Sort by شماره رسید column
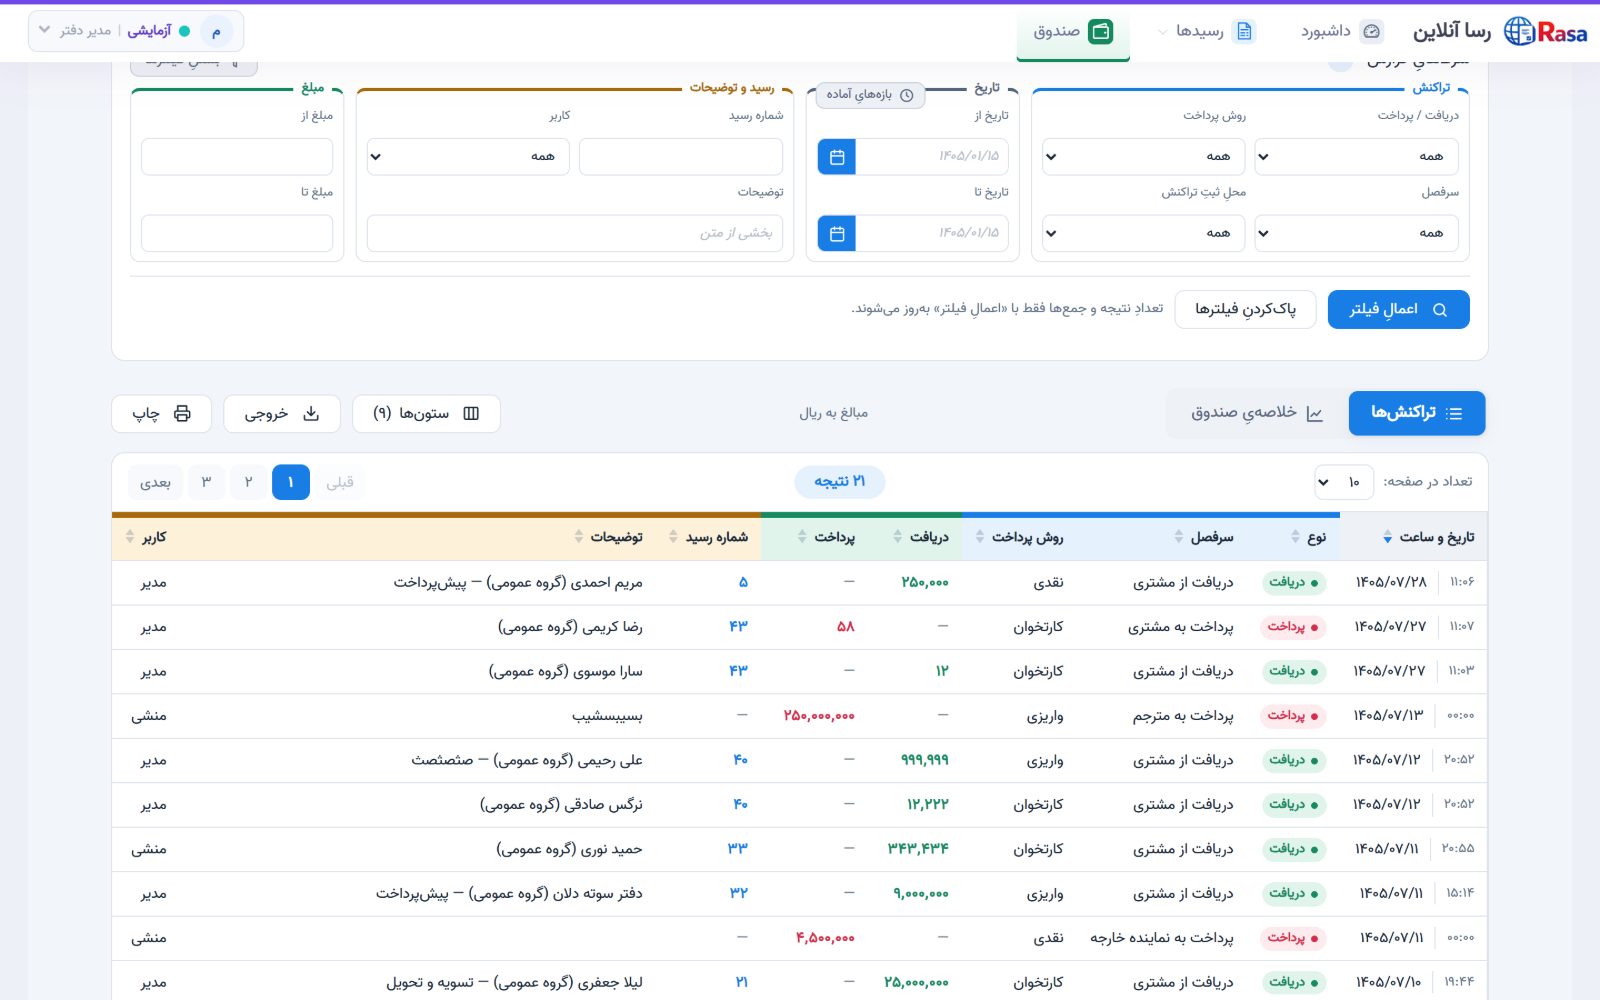 click(708, 538)
